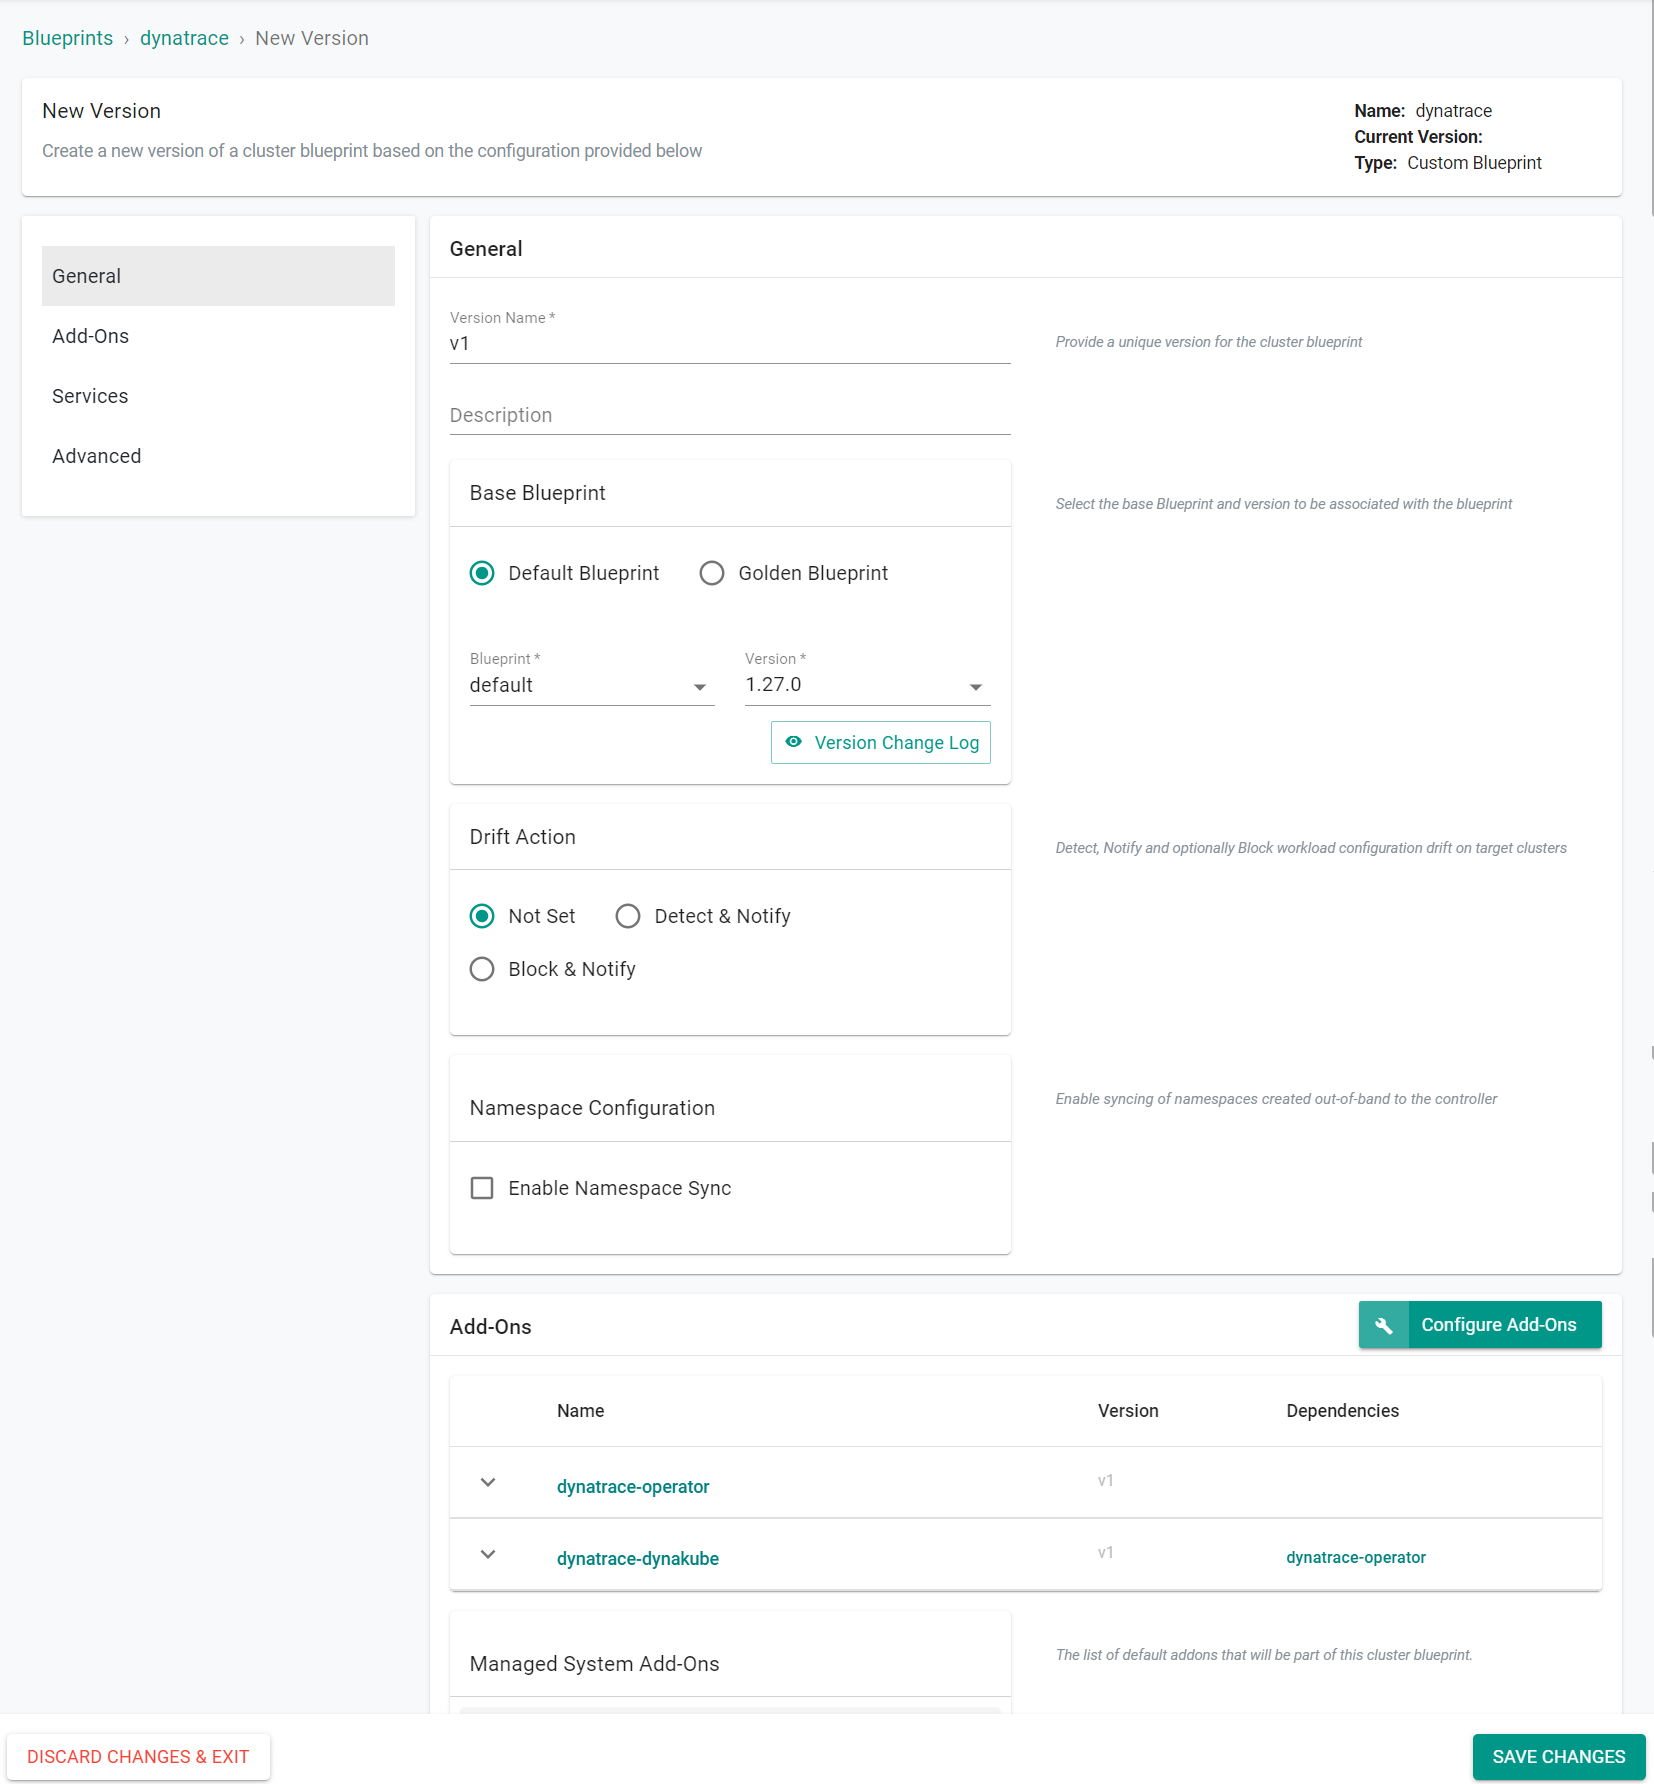Go to the Advanced section in sidebar
This screenshot has width=1654, height=1784.
[x=218, y=456]
